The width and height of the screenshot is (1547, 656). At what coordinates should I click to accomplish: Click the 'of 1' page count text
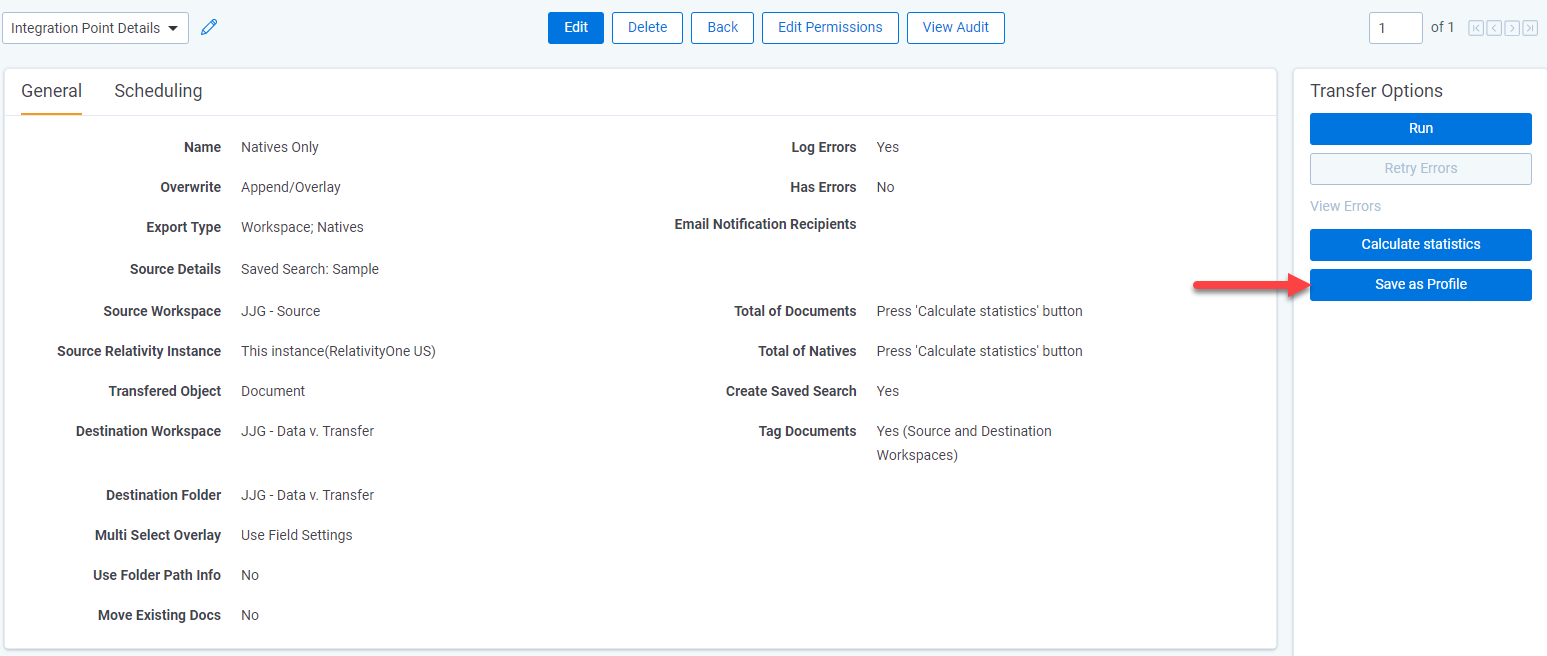click(1443, 28)
